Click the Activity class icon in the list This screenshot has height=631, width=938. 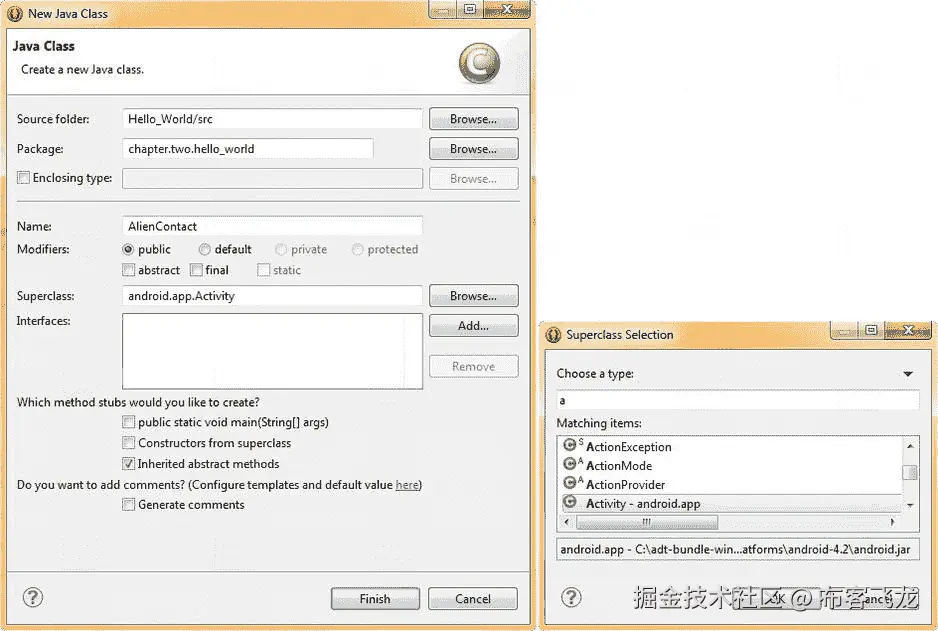570,502
